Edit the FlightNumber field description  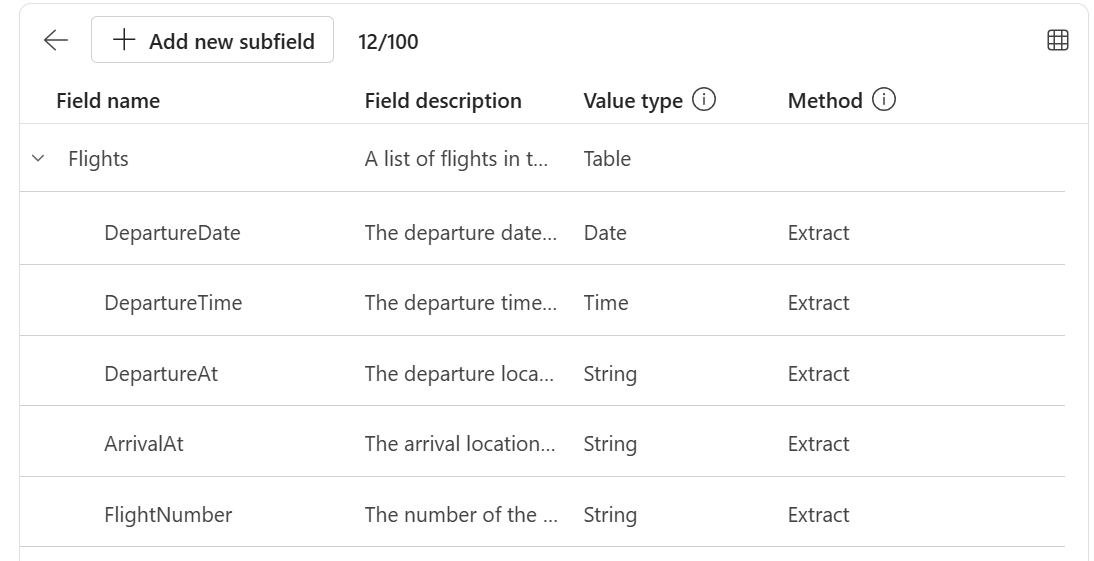pyautogui.click(x=461, y=515)
